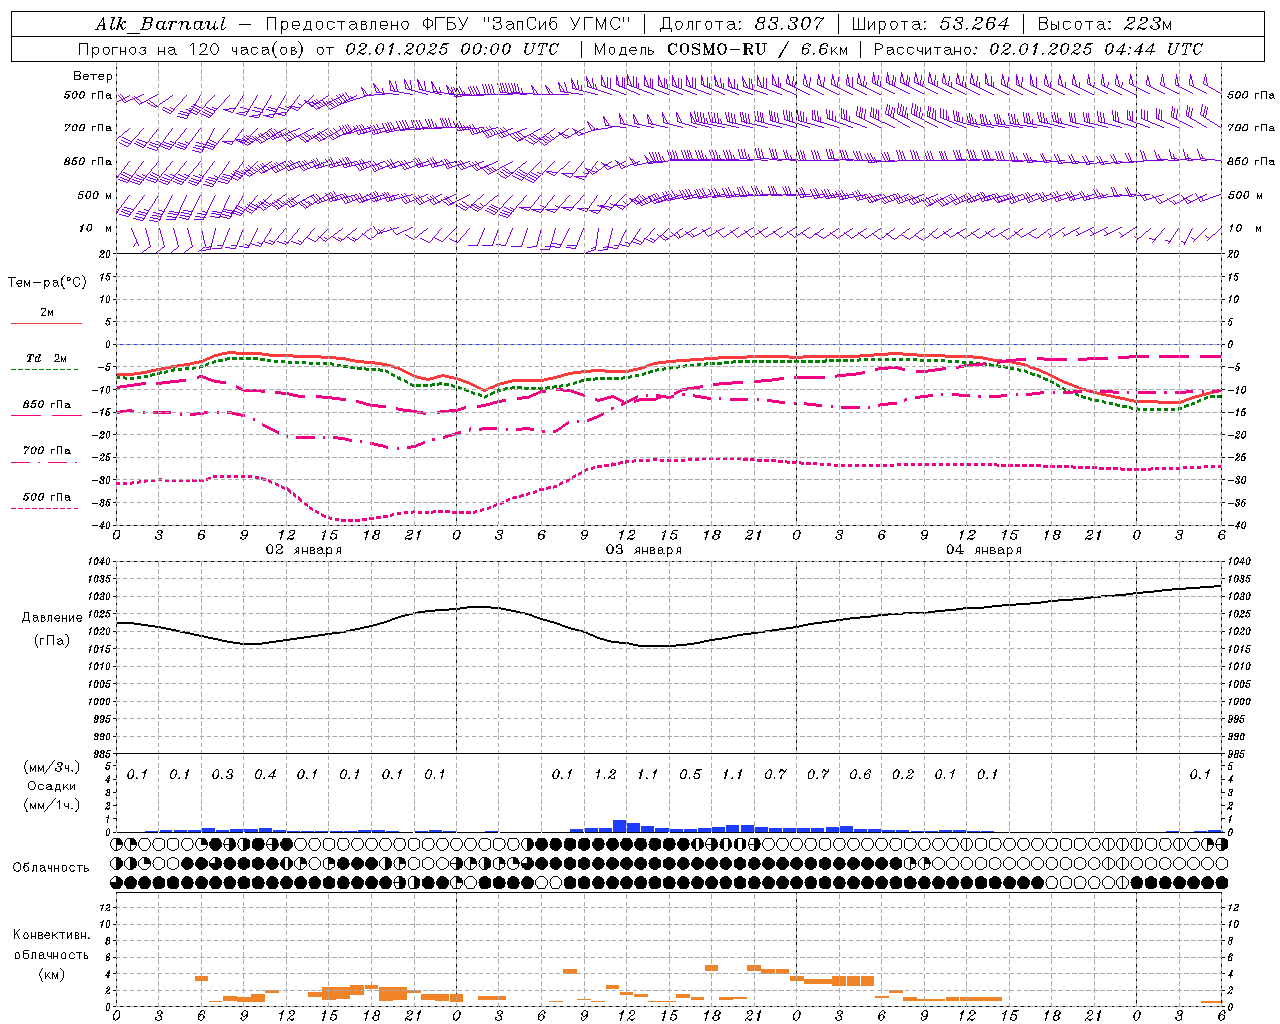Click the tallest blue hourly precipitation bar
The image size is (1280, 1024).
(x=619, y=826)
